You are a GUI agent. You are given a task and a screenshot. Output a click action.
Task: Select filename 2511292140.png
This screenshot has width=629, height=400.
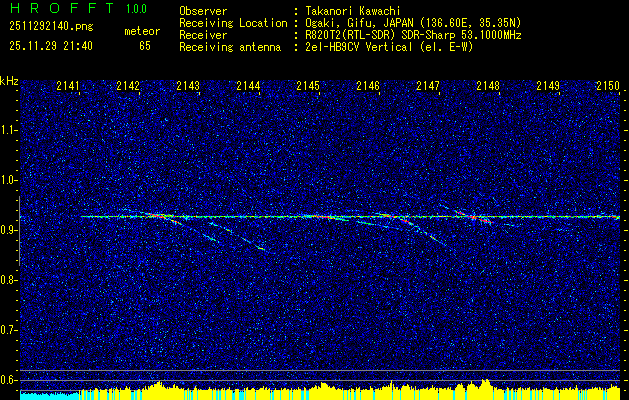point(51,26)
